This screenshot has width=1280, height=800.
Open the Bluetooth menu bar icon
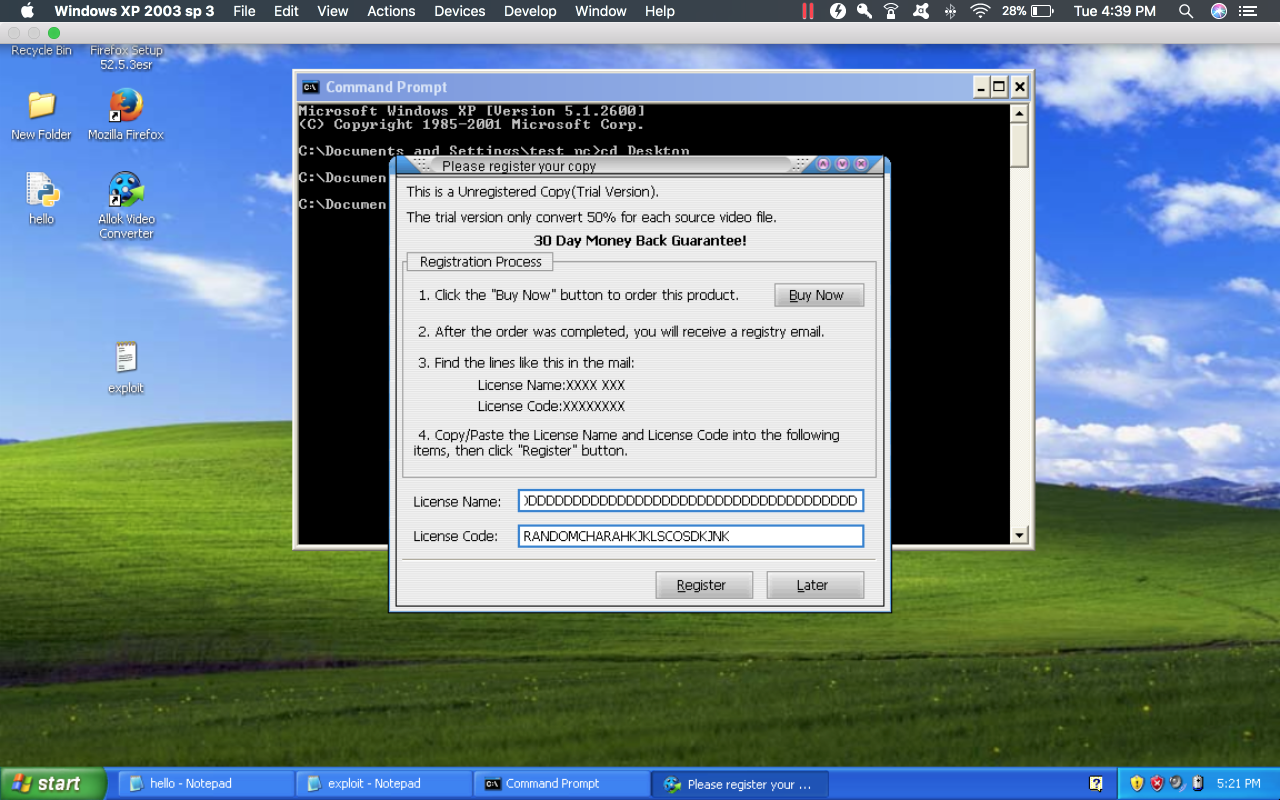[x=950, y=11]
